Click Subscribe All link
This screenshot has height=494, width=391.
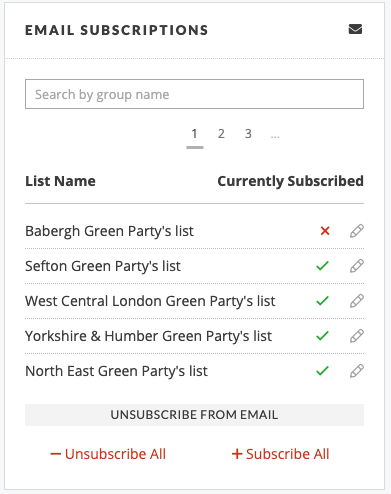[280, 454]
